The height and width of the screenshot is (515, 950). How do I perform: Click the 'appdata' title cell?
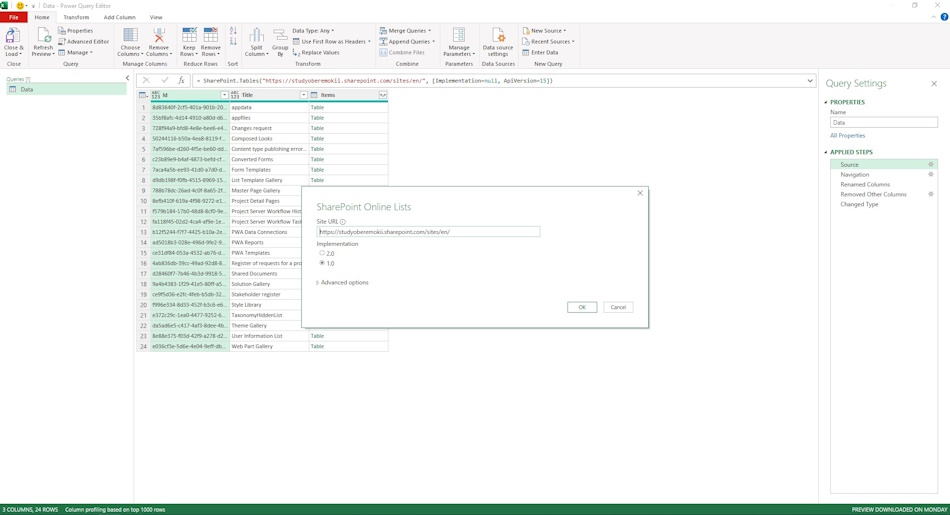click(x=269, y=107)
